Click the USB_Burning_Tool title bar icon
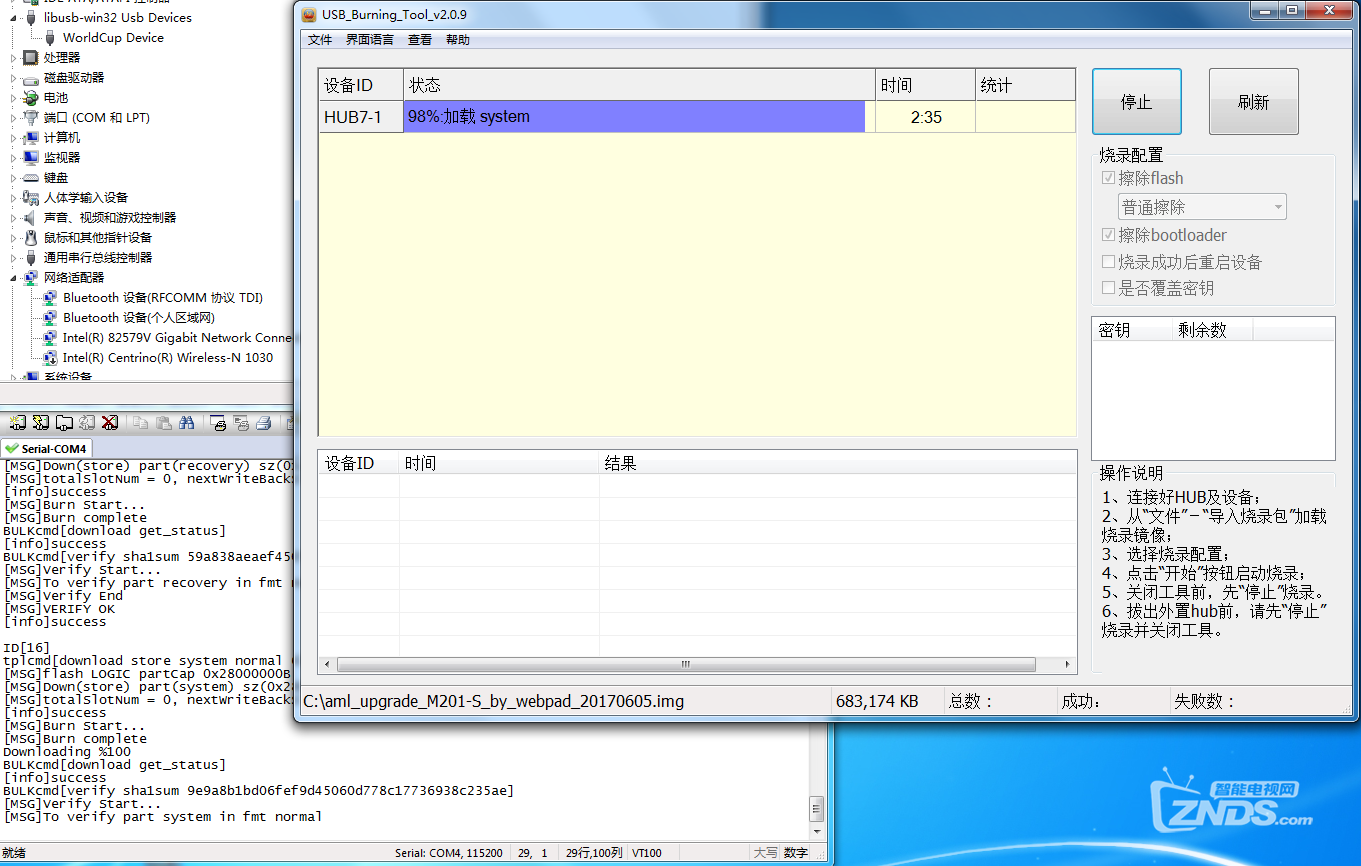The width and height of the screenshot is (1361, 866). pyautogui.click(x=310, y=14)
